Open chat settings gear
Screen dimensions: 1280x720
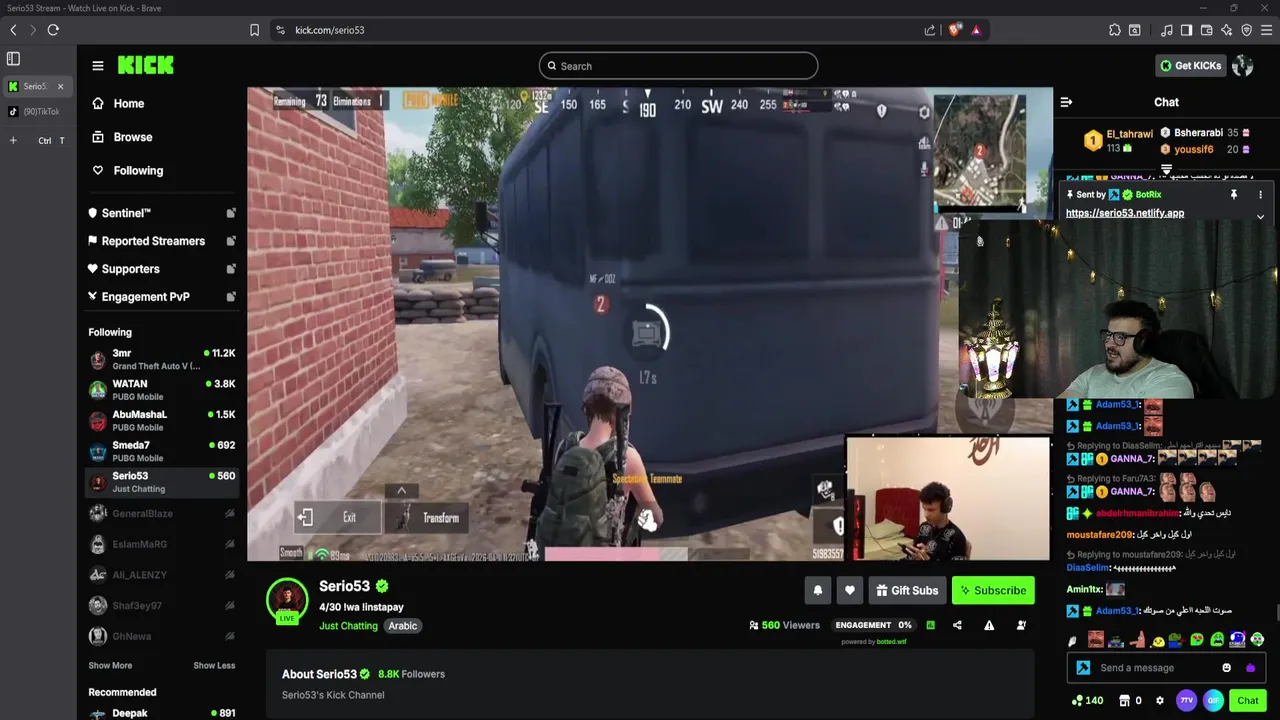point(1160,701)
